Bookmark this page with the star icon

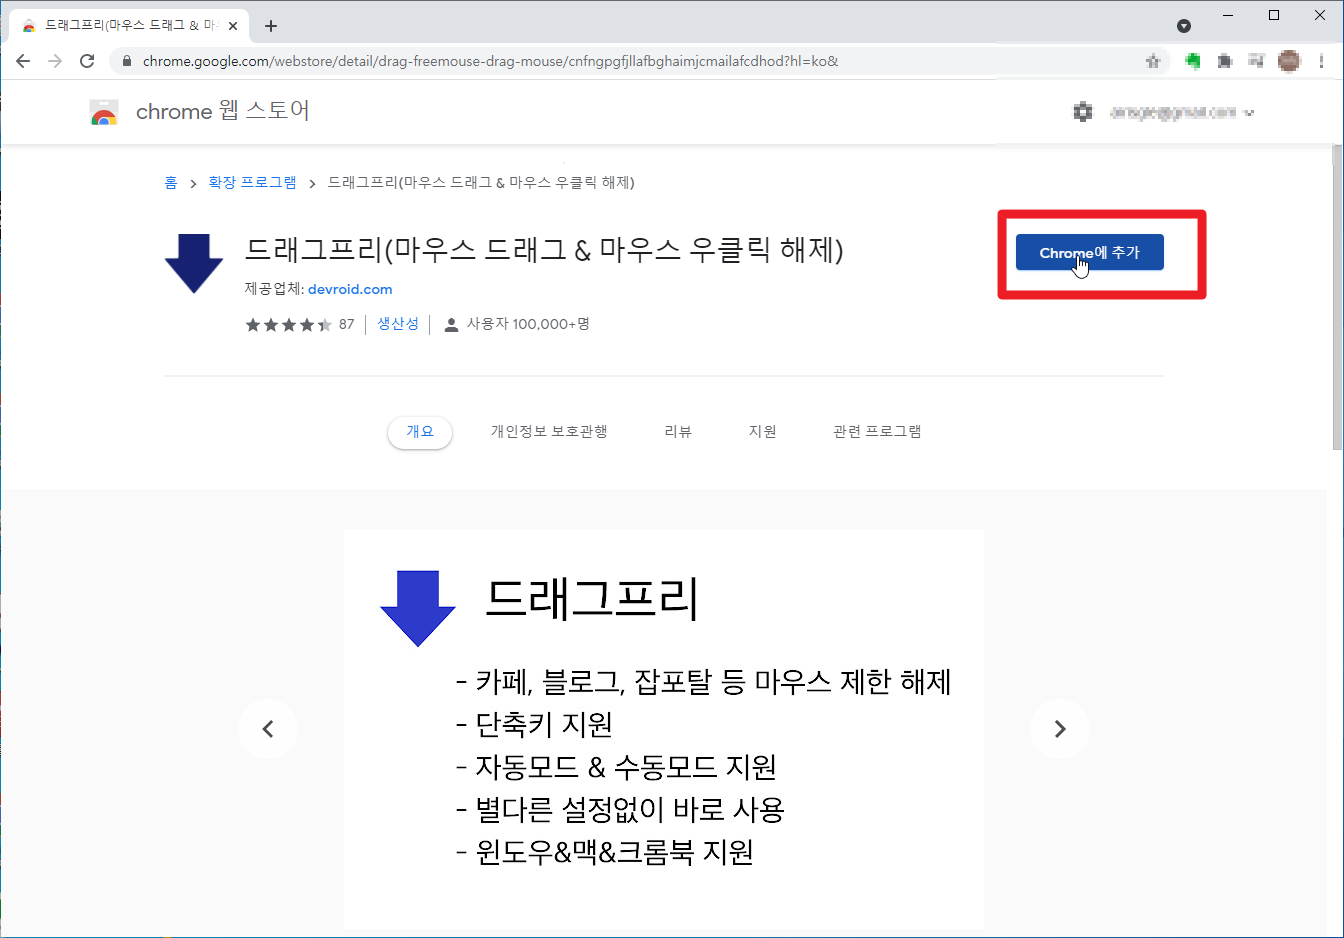(1153, 61)
